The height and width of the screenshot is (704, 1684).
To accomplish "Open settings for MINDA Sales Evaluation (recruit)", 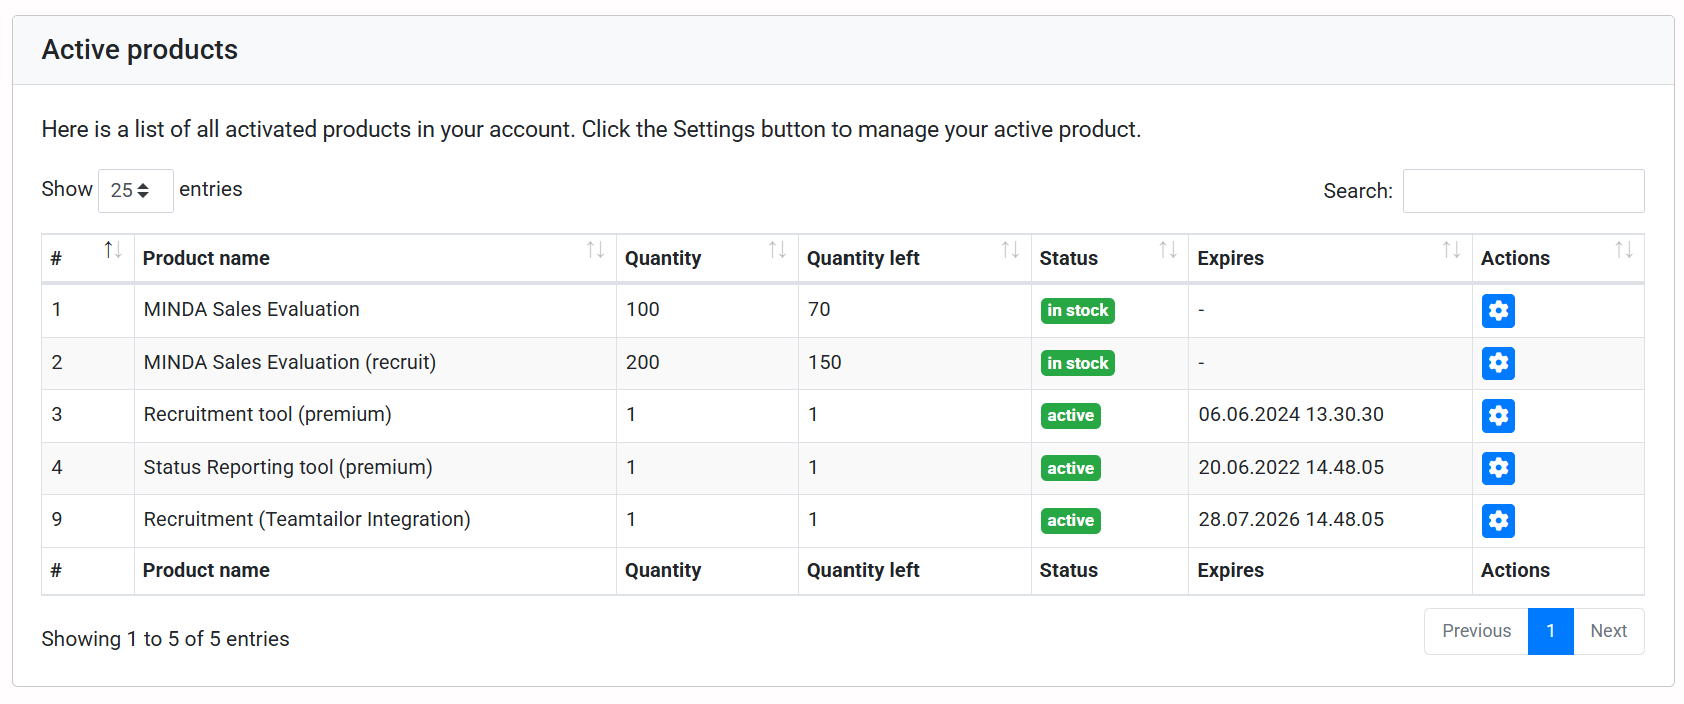I will pyautogui.click(x=1497, y=363).
